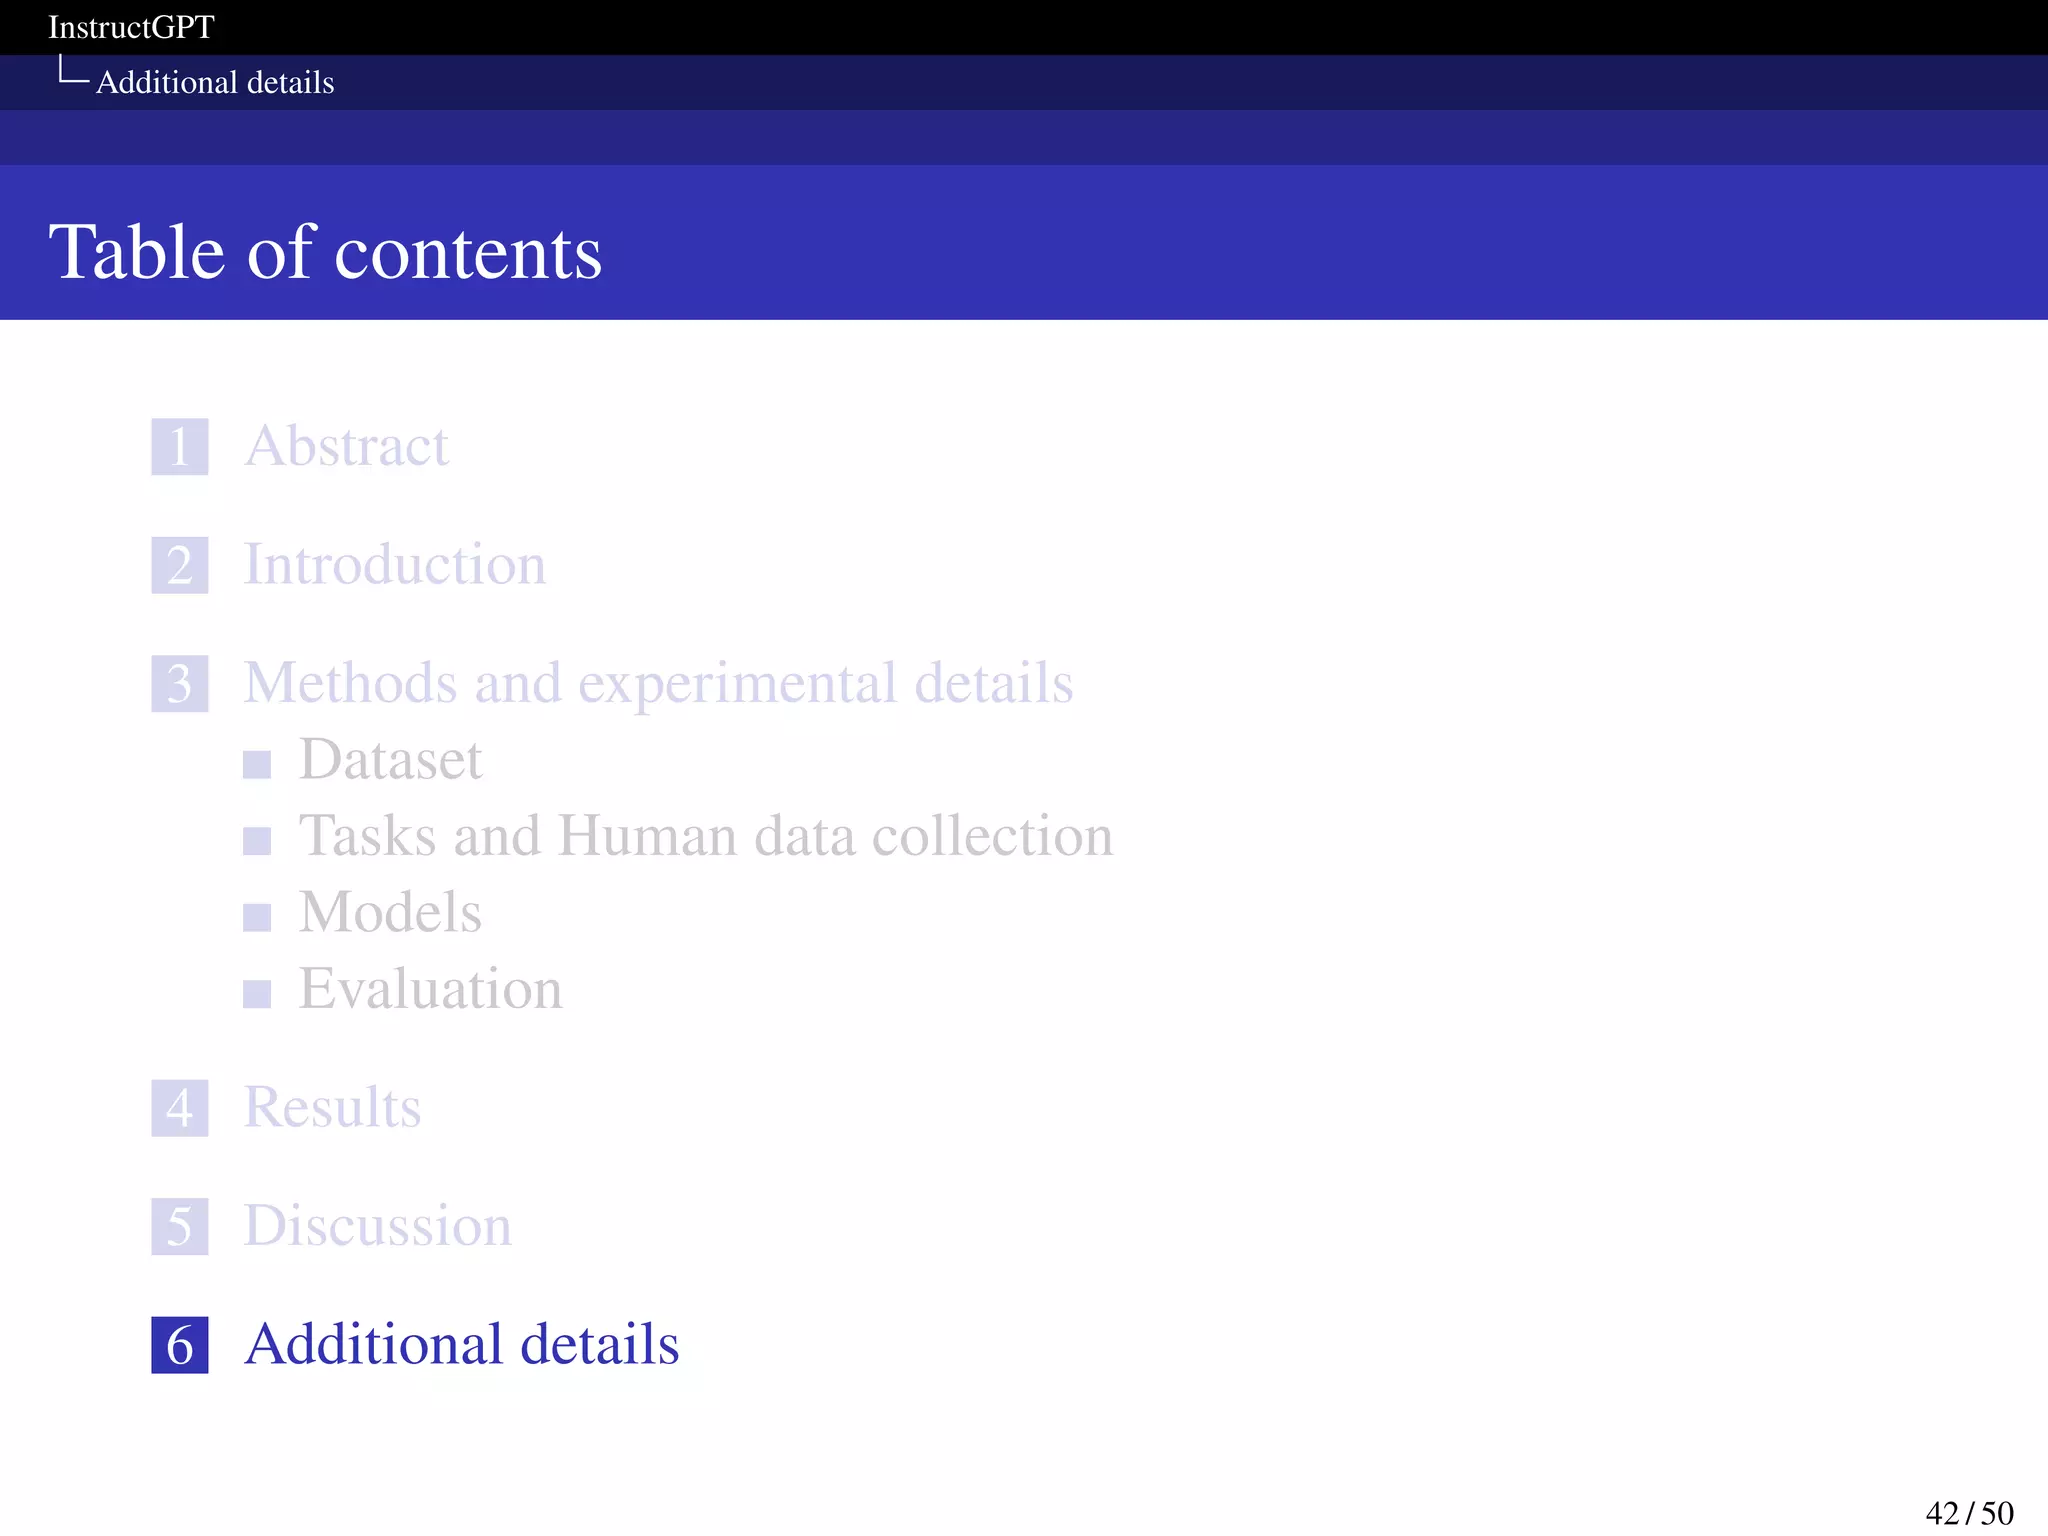This screenshot has height=1536, width=2048.
Task: Click the number 2 section marker
Action: [x=180, y=565]
